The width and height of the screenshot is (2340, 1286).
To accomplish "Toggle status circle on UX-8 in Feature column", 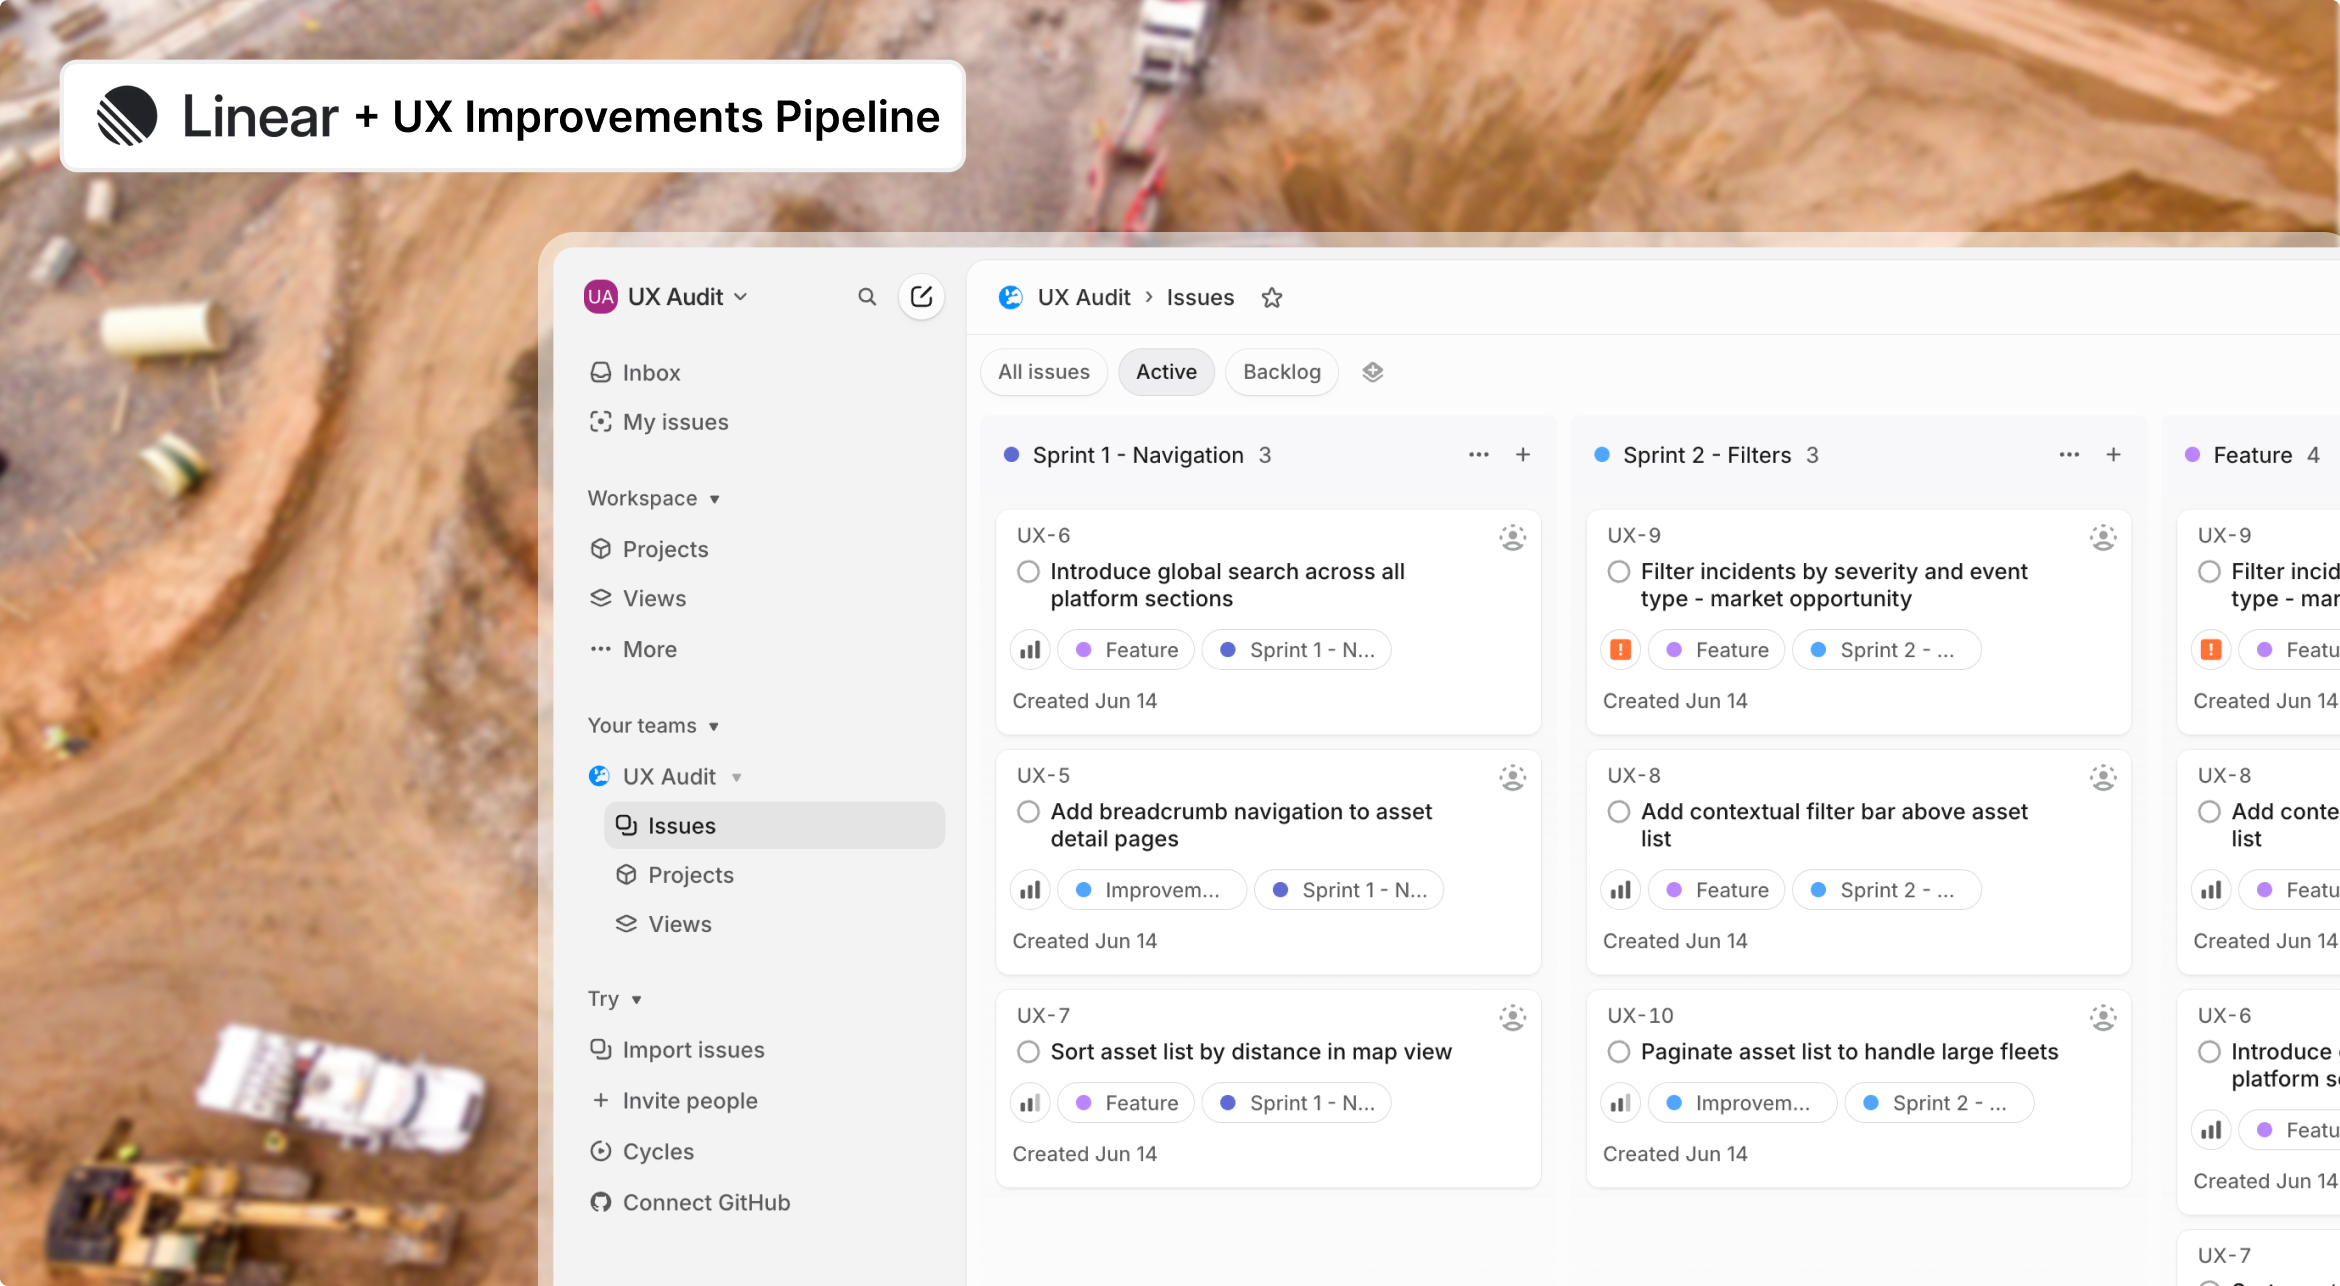I will 2210,812.
